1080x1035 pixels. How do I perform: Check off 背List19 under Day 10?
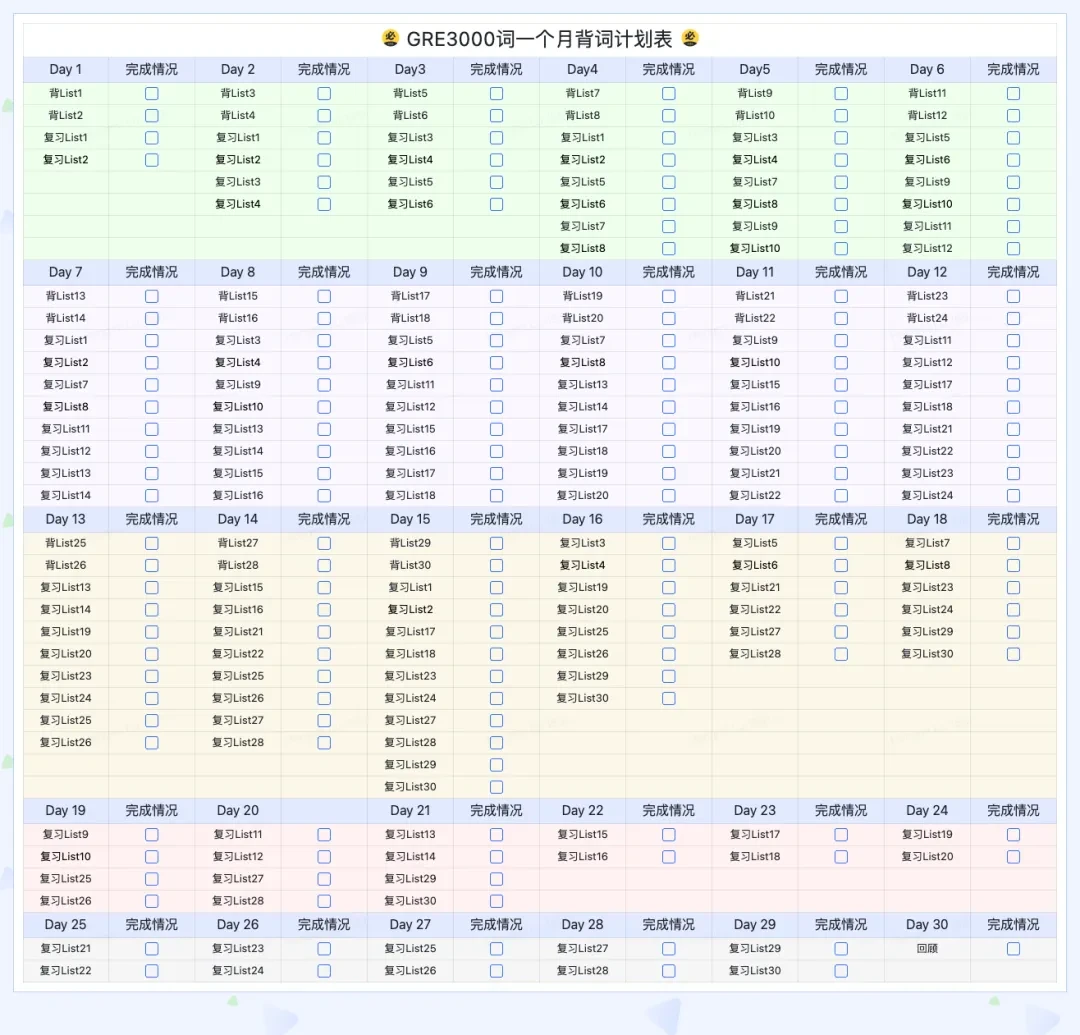tap(669, 296)
